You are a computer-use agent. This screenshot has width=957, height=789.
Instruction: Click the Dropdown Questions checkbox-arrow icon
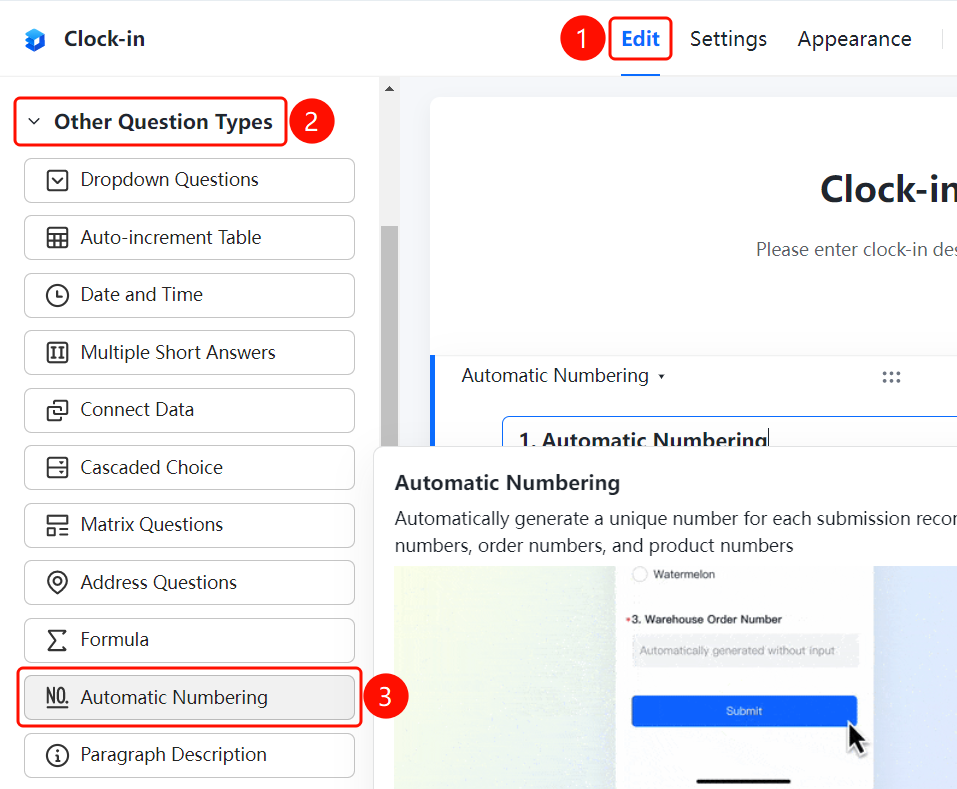(57, 181)
